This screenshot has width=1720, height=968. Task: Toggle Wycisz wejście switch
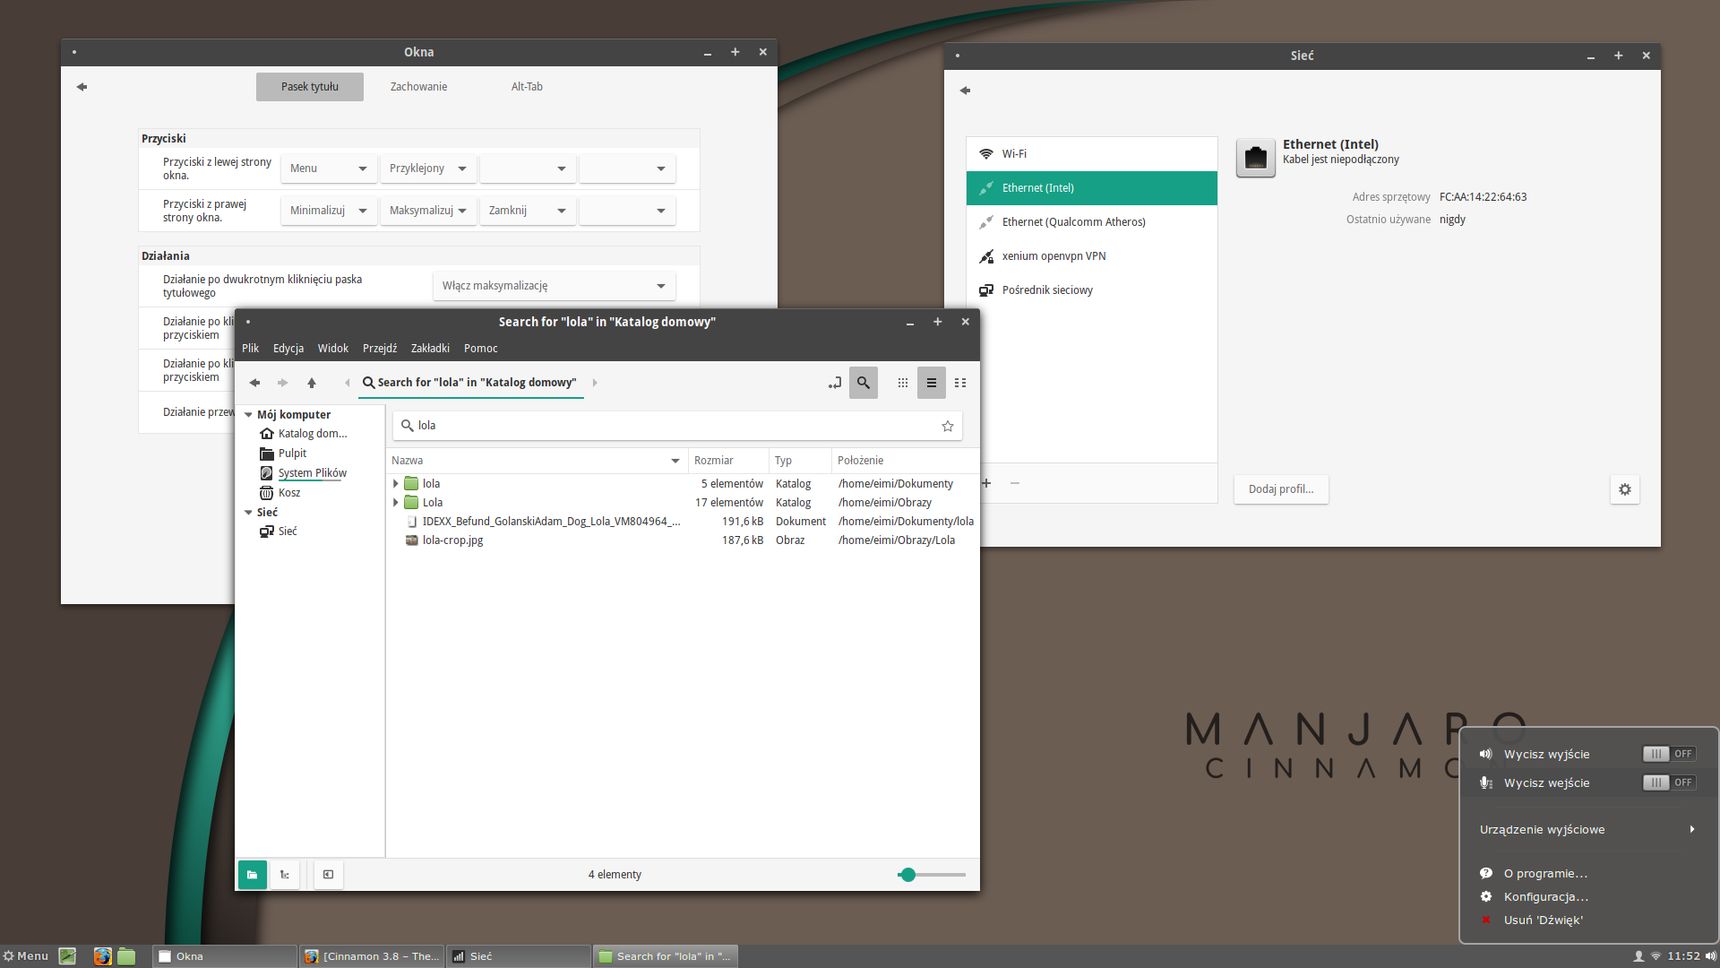tap(1669, 783)
